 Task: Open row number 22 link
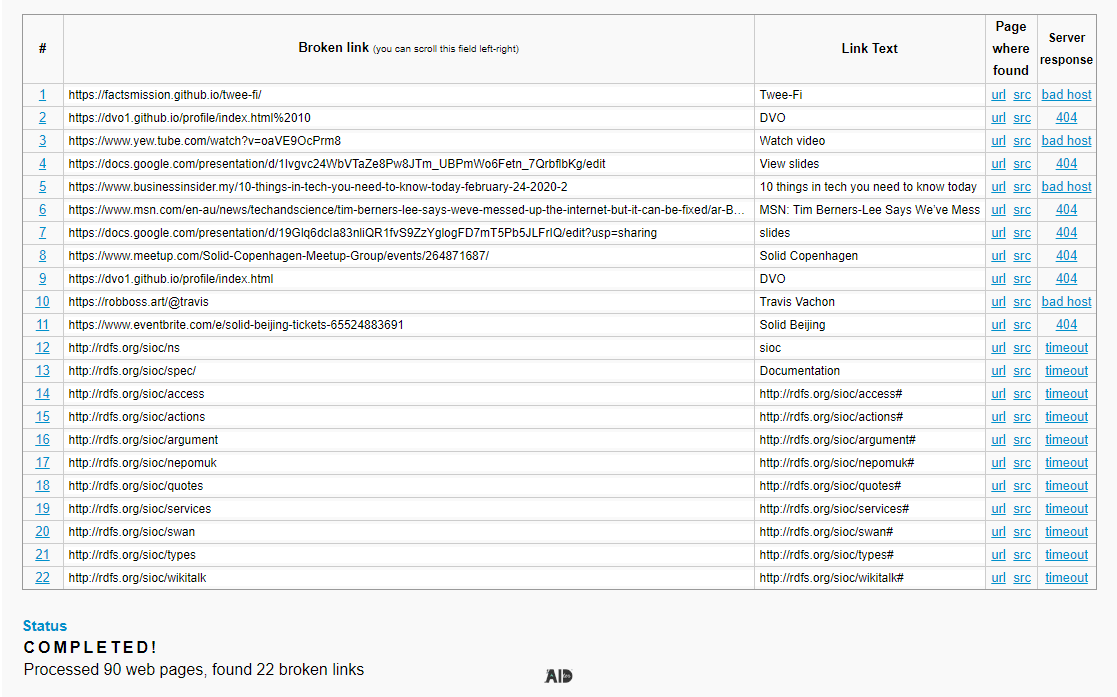pyautogui.click(x=43, y=578)
